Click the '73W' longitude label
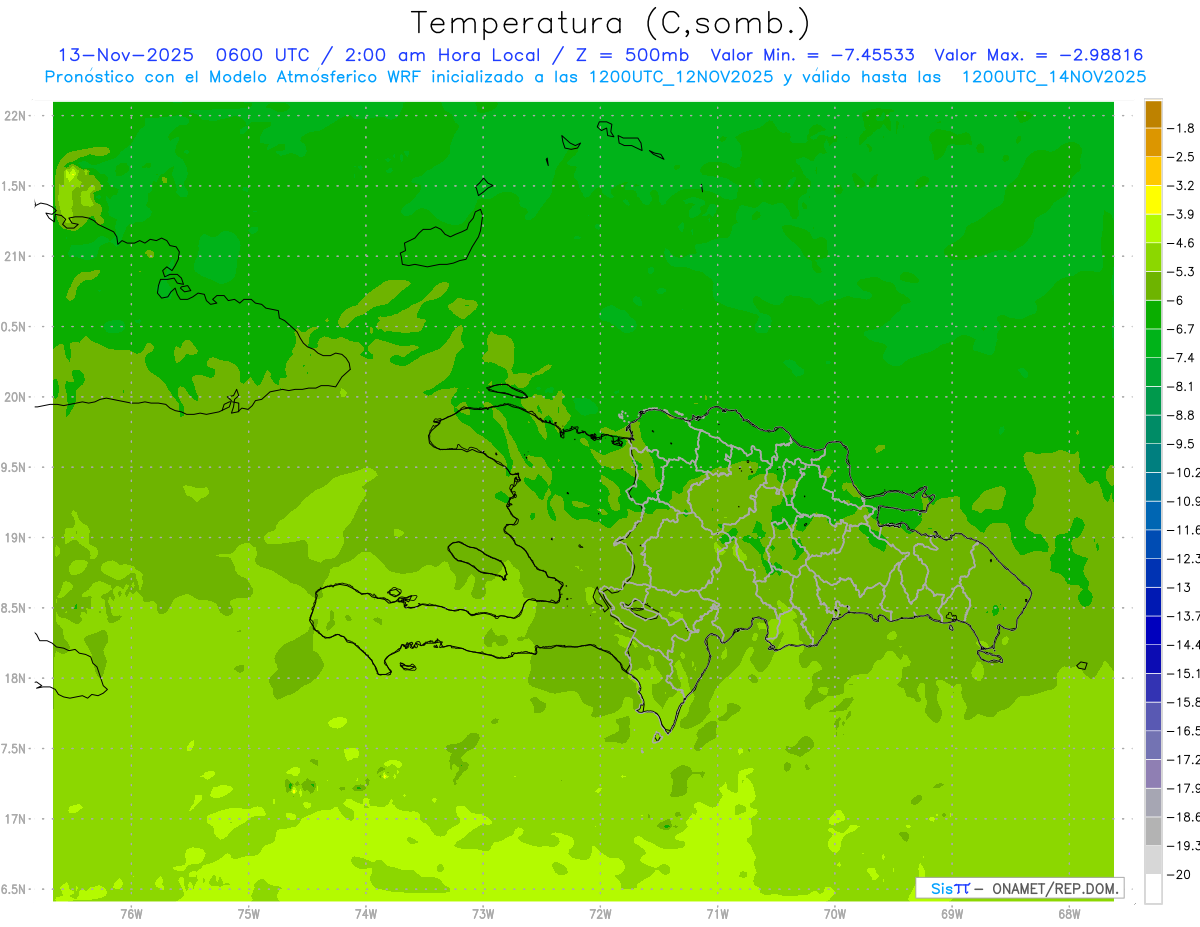 [x=483, y=913]
